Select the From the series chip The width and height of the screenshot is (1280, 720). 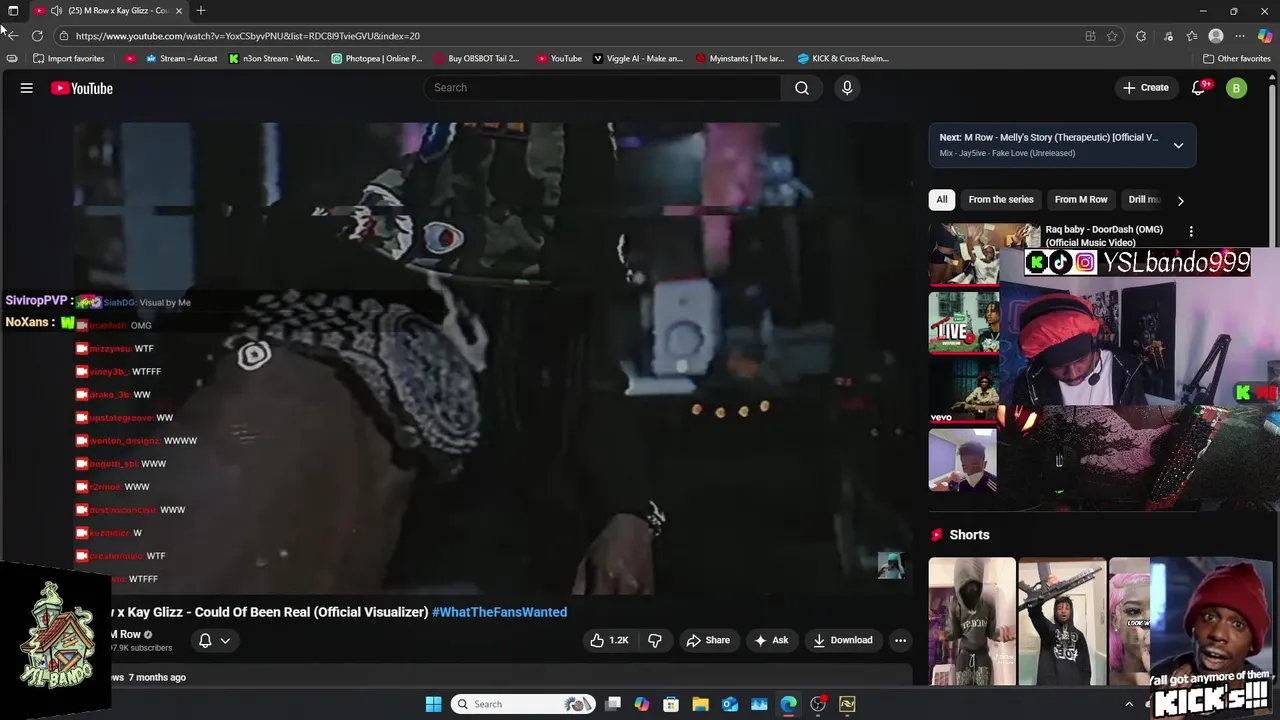tap(1001, 199)
